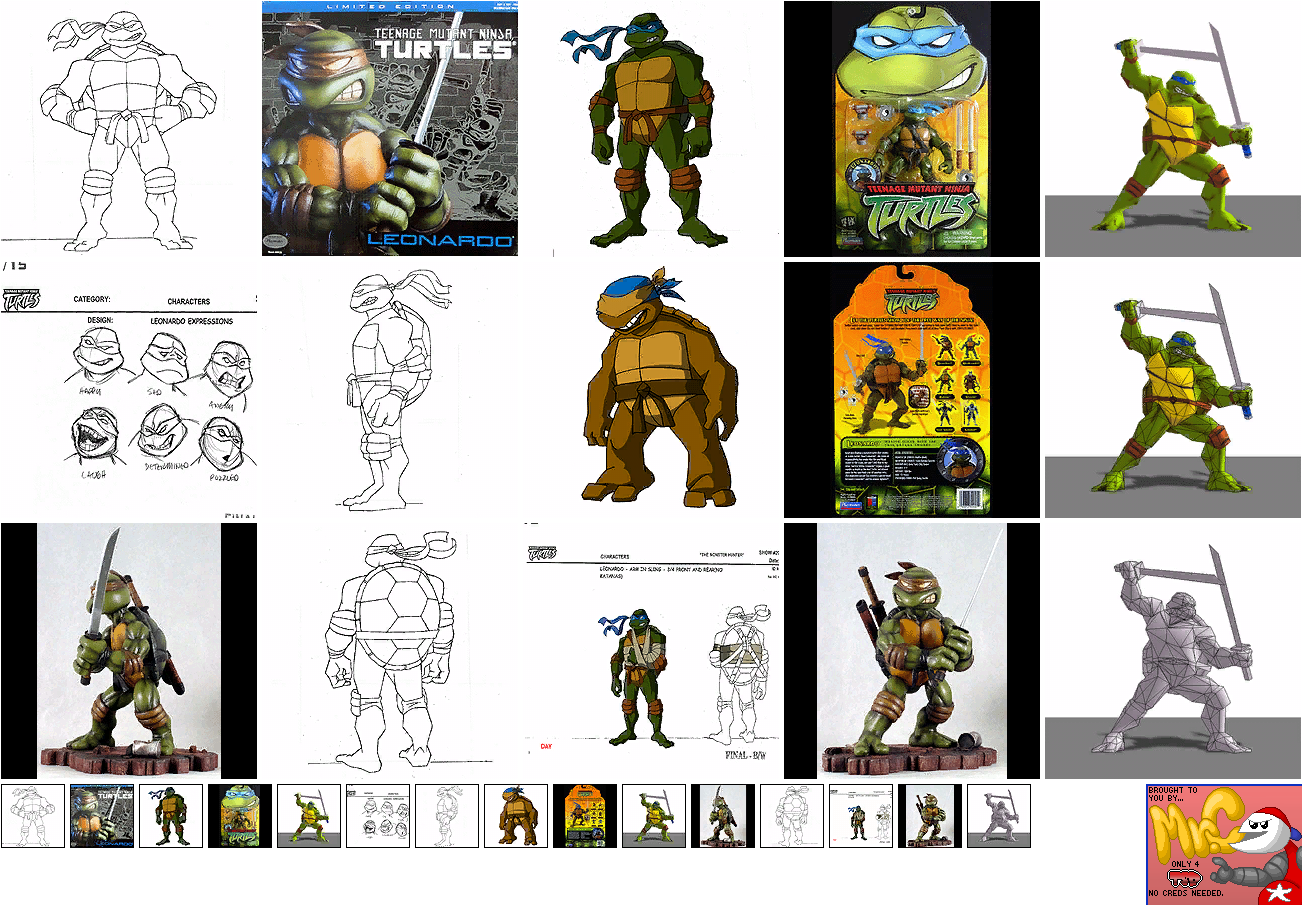Click the red 'DAY' label
The image size is (1302, 905).
(x=546, y=746)
